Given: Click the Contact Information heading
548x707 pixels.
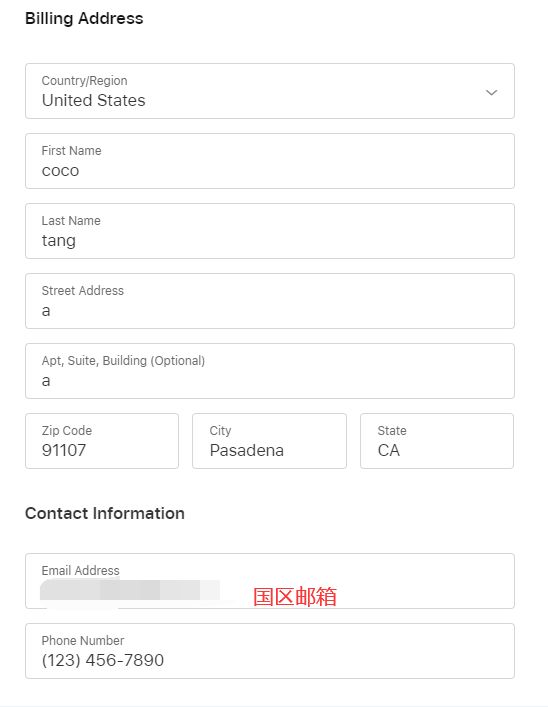Looking at the screenshot, I should click(105, 513).
